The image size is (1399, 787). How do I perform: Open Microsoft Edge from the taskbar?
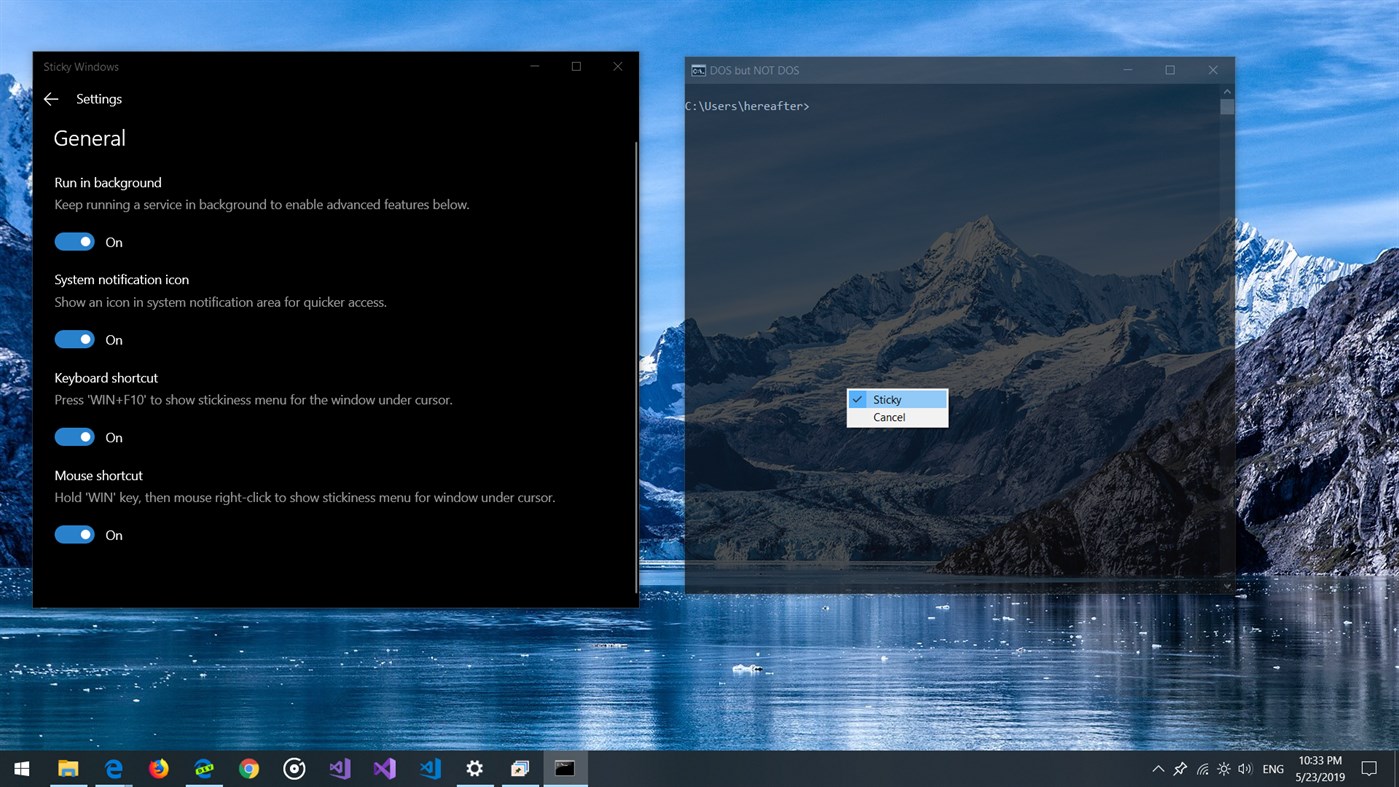(x=113, y=768)
